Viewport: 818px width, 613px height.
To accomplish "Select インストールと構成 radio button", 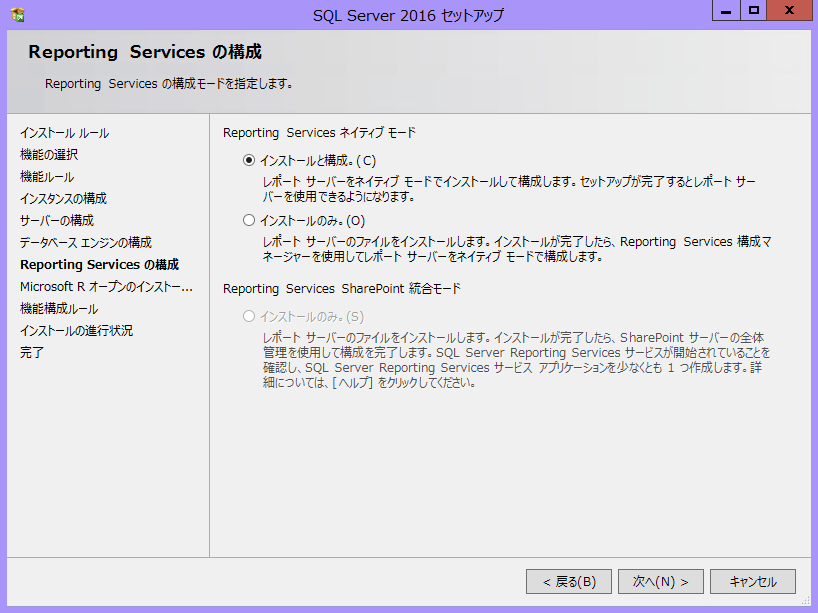I will pyautogui.click(x=249, y=160).
